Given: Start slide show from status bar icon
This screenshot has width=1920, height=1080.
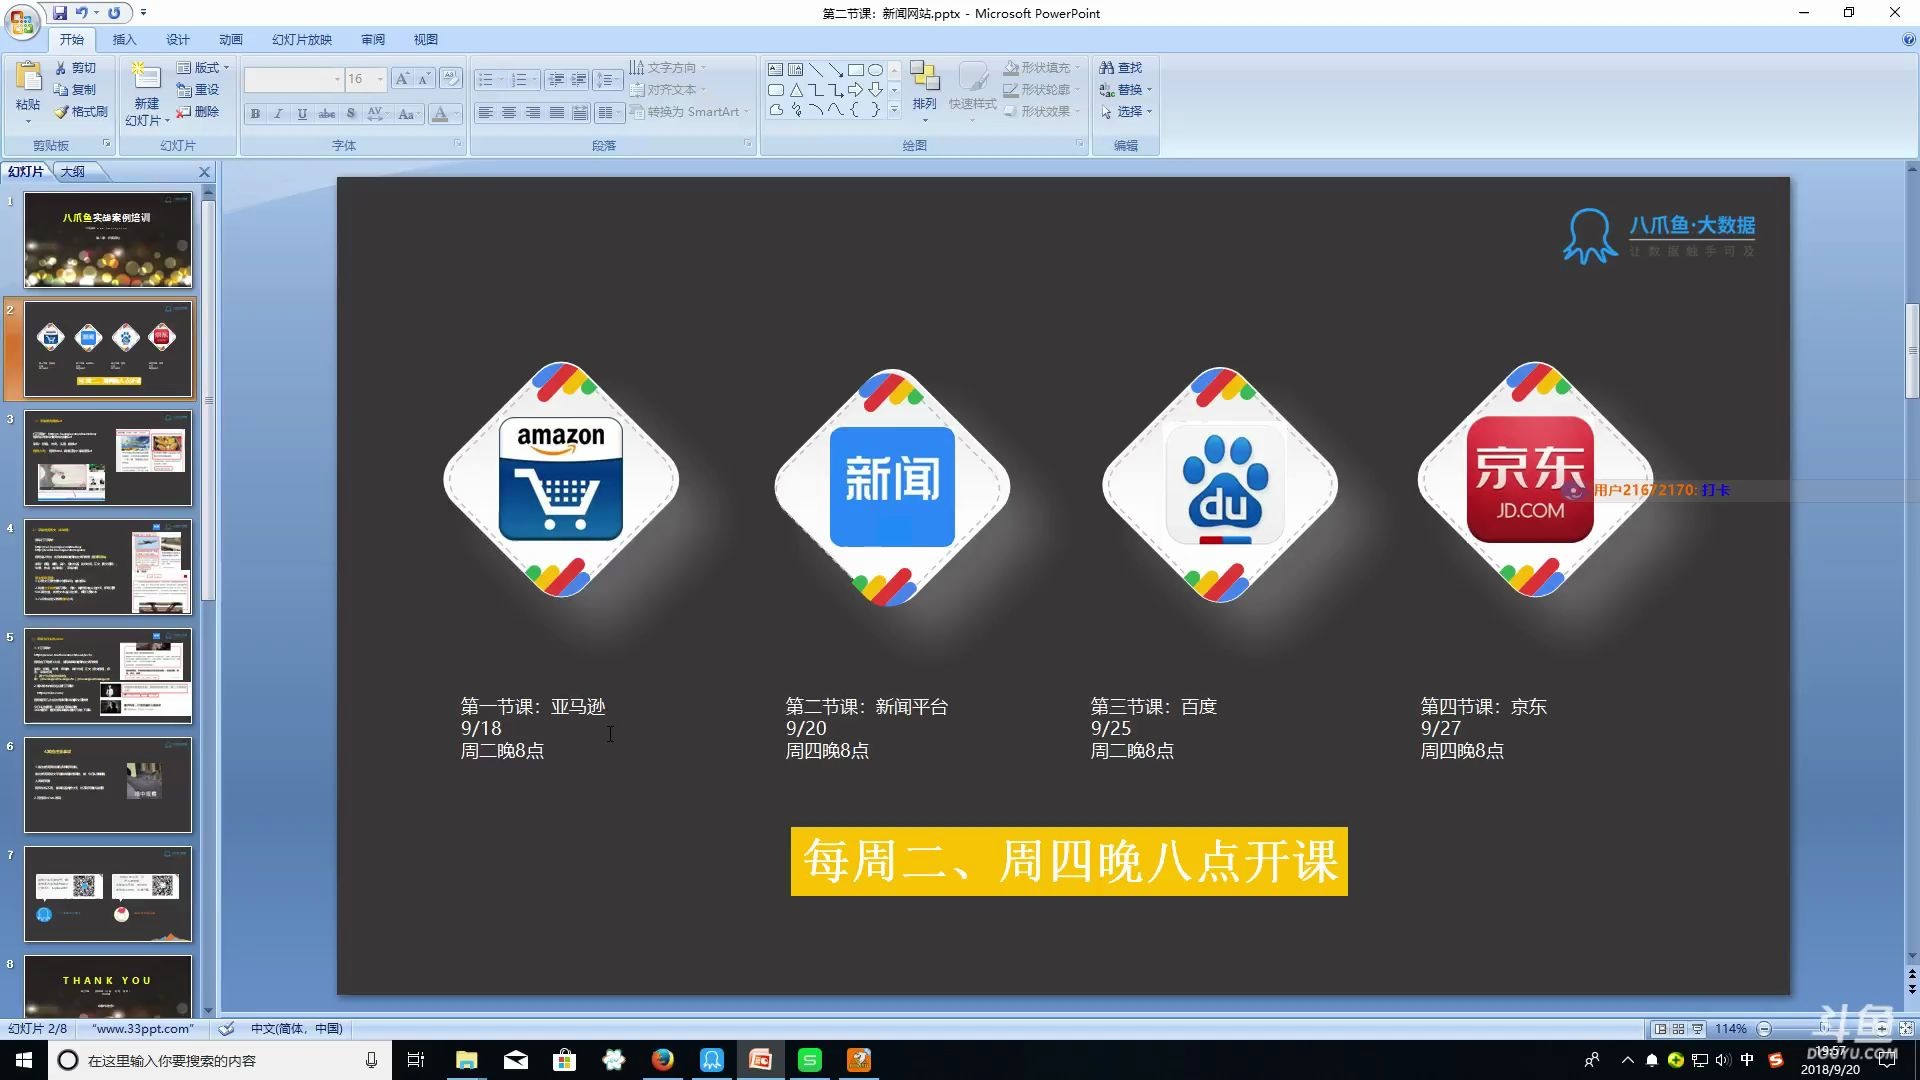Looking at the screenshot, I should 1698,1029.
